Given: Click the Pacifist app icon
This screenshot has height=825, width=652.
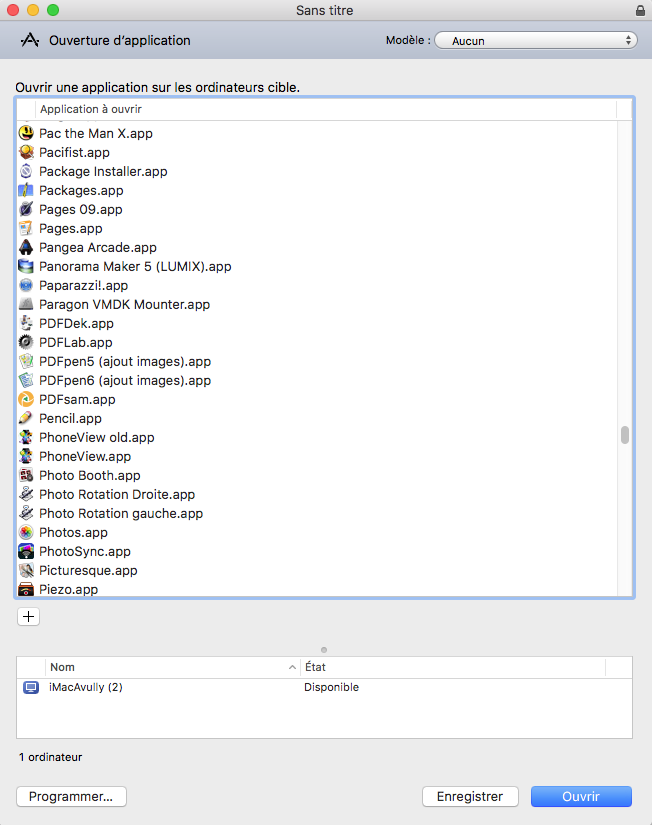Looking at the screenshot, I should pos(26,152).
